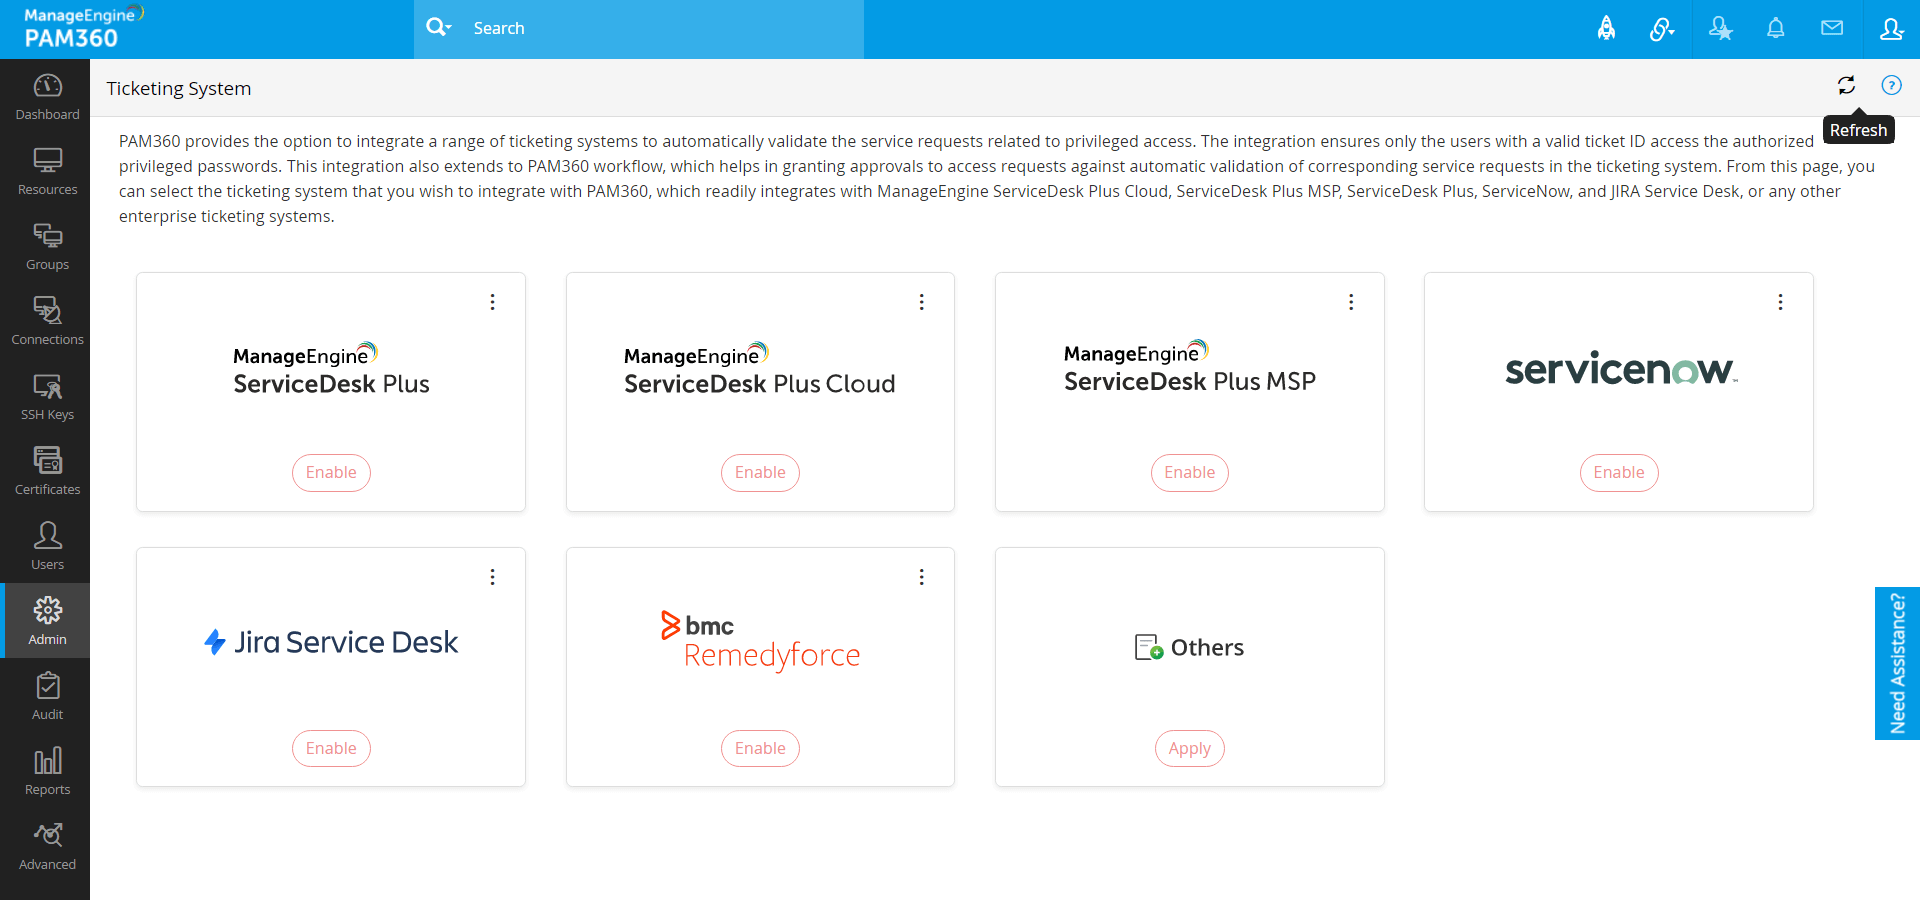Click the Others card label
The height and width of the screenshot is (900, 1920).
point(1190,648)
